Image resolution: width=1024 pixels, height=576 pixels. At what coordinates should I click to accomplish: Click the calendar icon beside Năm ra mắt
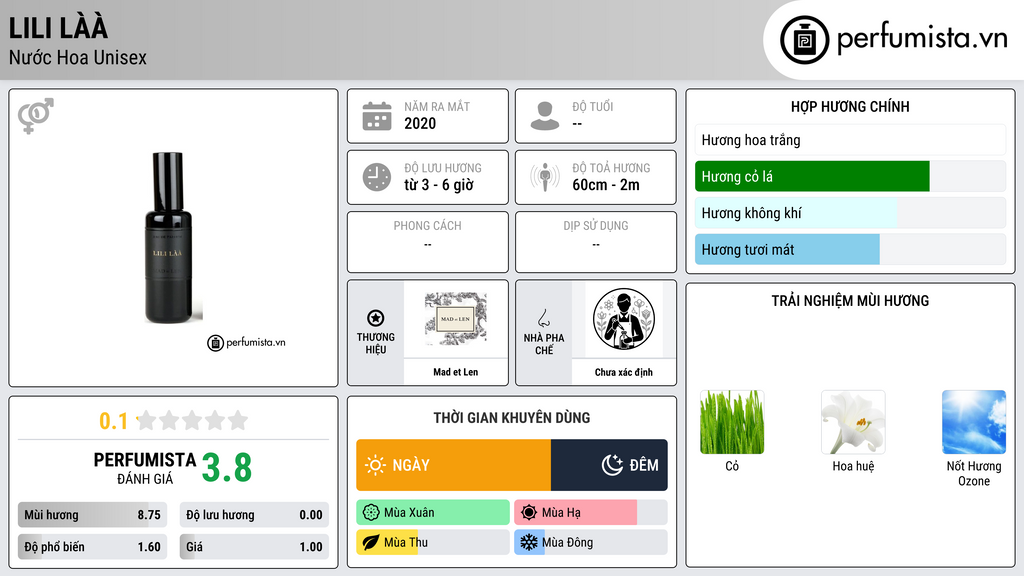[377, 116]
